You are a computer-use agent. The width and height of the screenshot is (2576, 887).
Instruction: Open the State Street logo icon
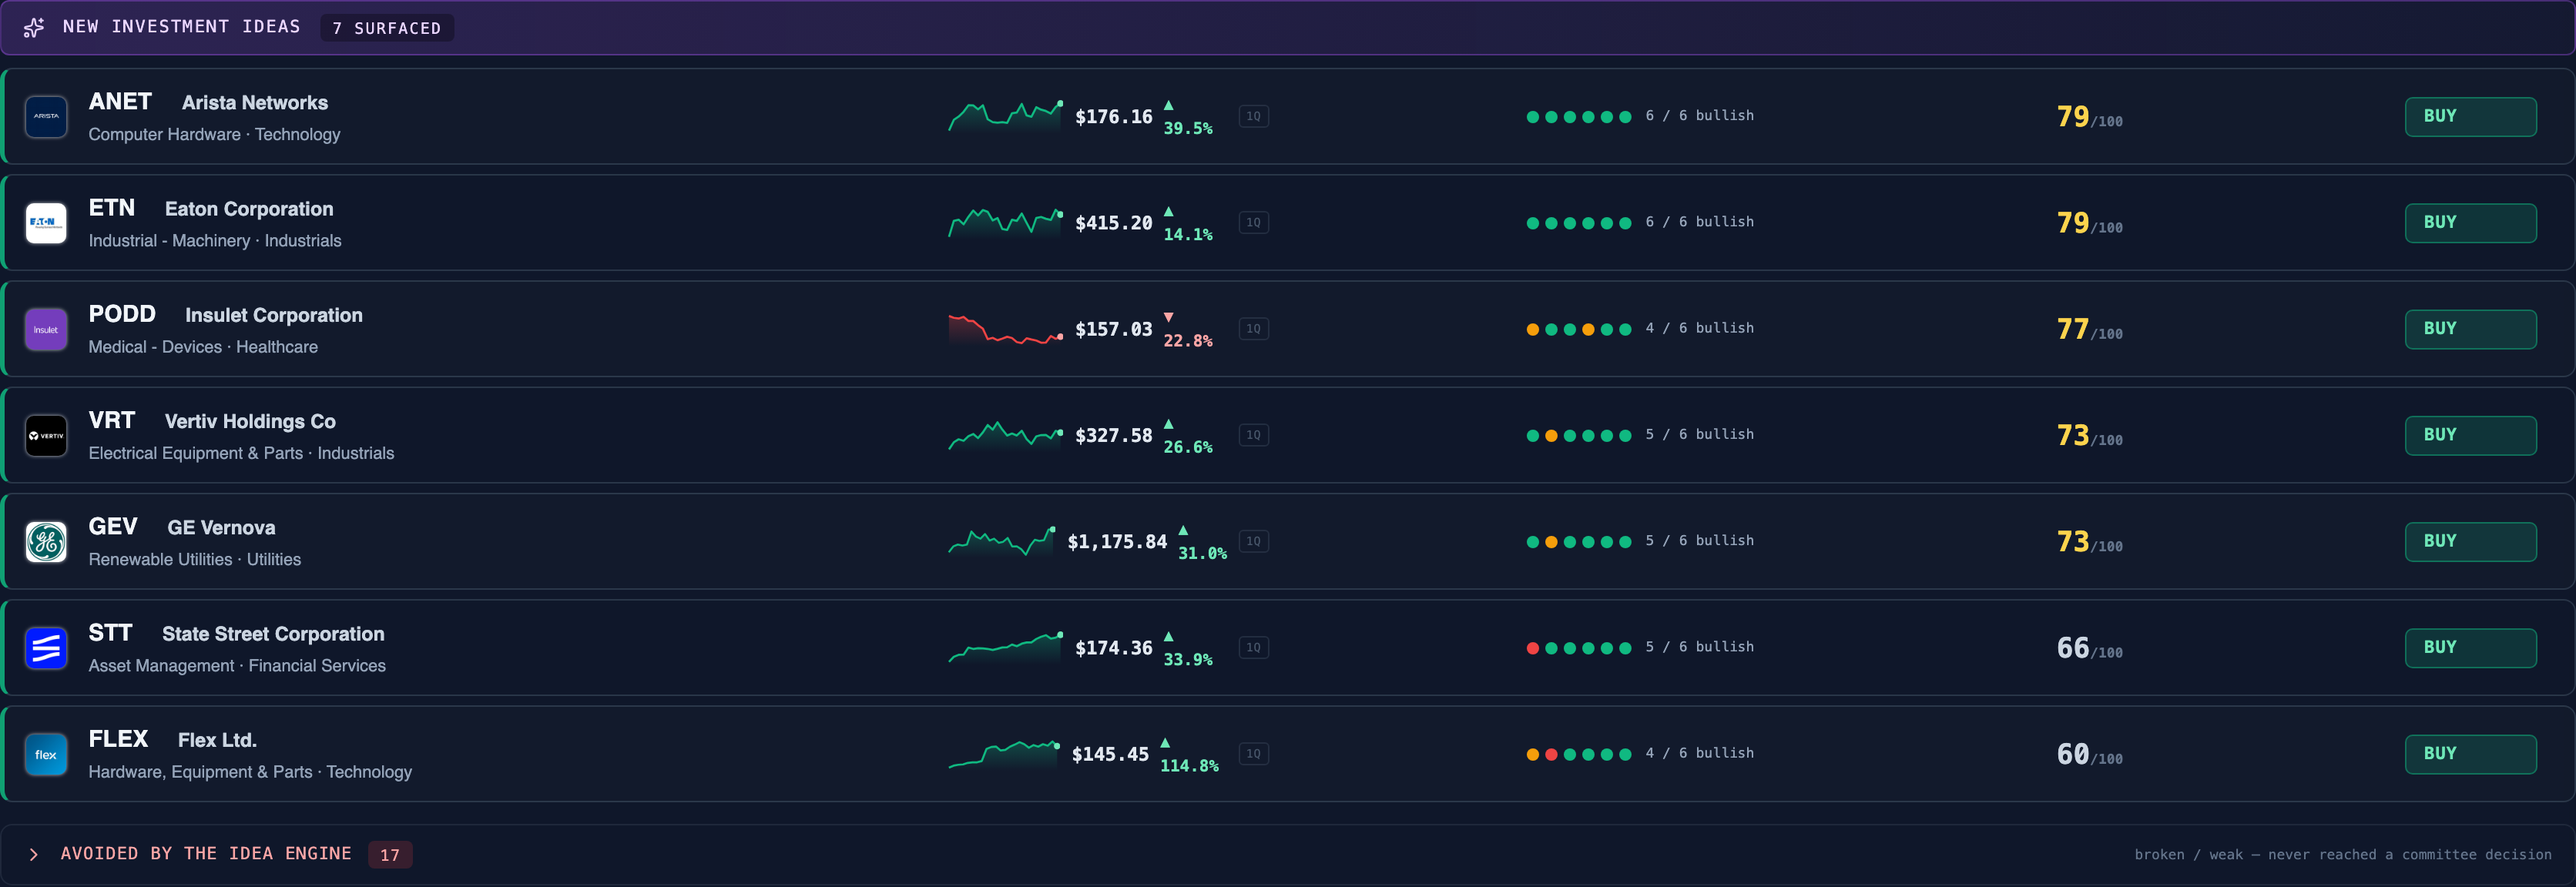click(x=46, y=648)
